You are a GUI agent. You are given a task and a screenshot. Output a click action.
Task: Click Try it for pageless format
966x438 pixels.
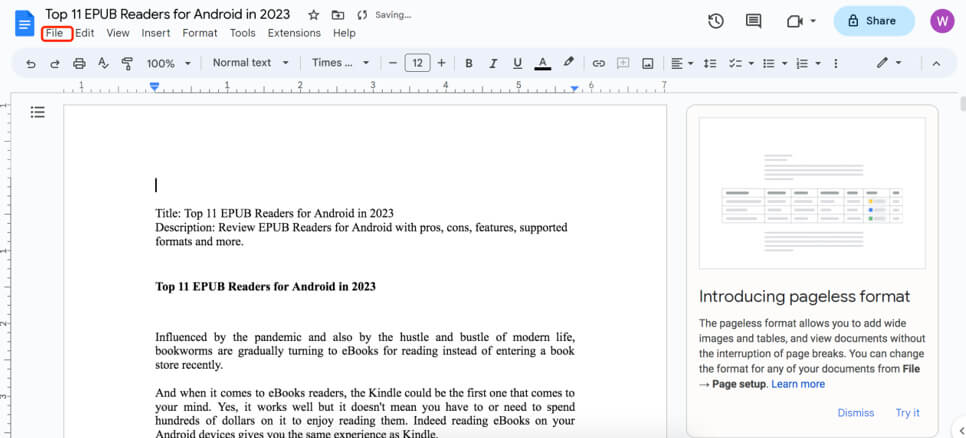pyautogui.click(x=907, y=413)
